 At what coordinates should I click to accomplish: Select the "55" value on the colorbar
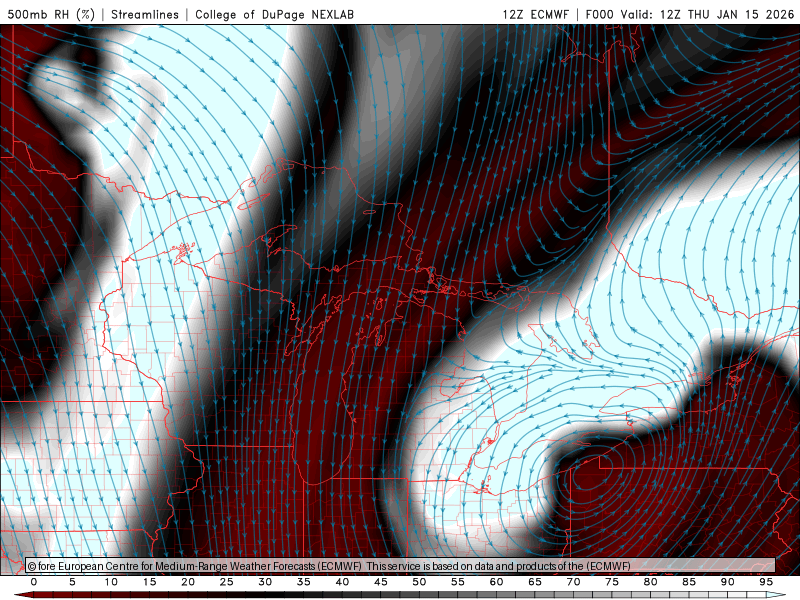tap(458, 582)
